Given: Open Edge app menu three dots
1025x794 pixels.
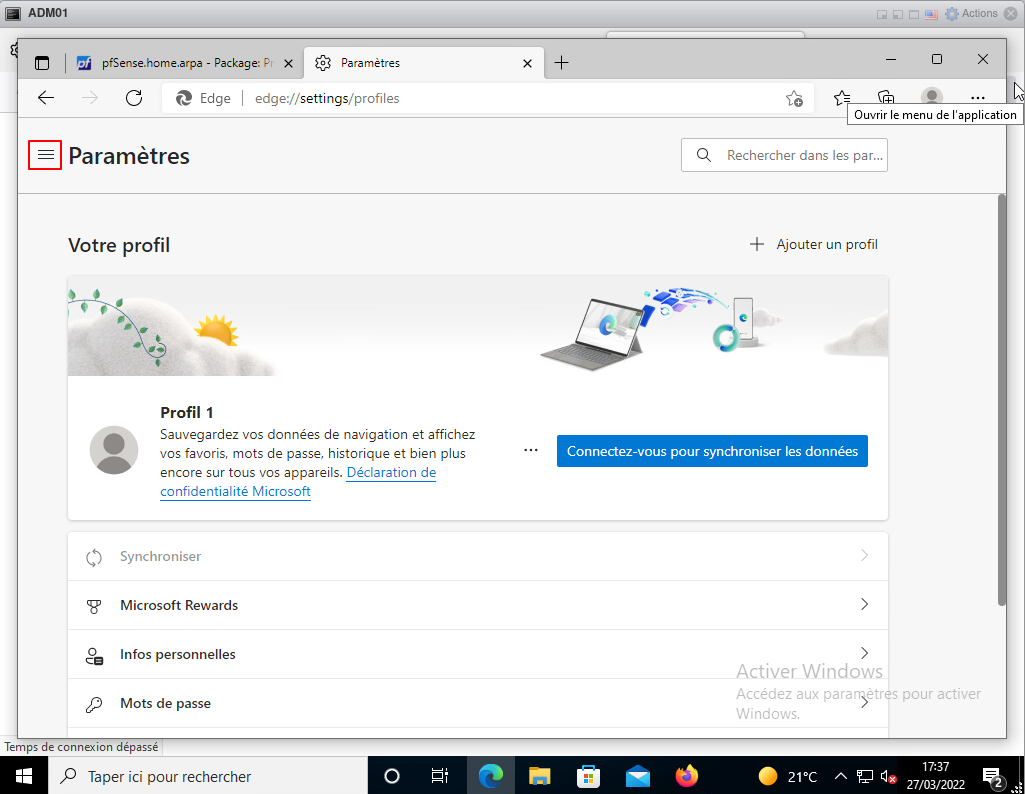Looking at the screenshot, I should pyautogui.click(x=978, y=98).
